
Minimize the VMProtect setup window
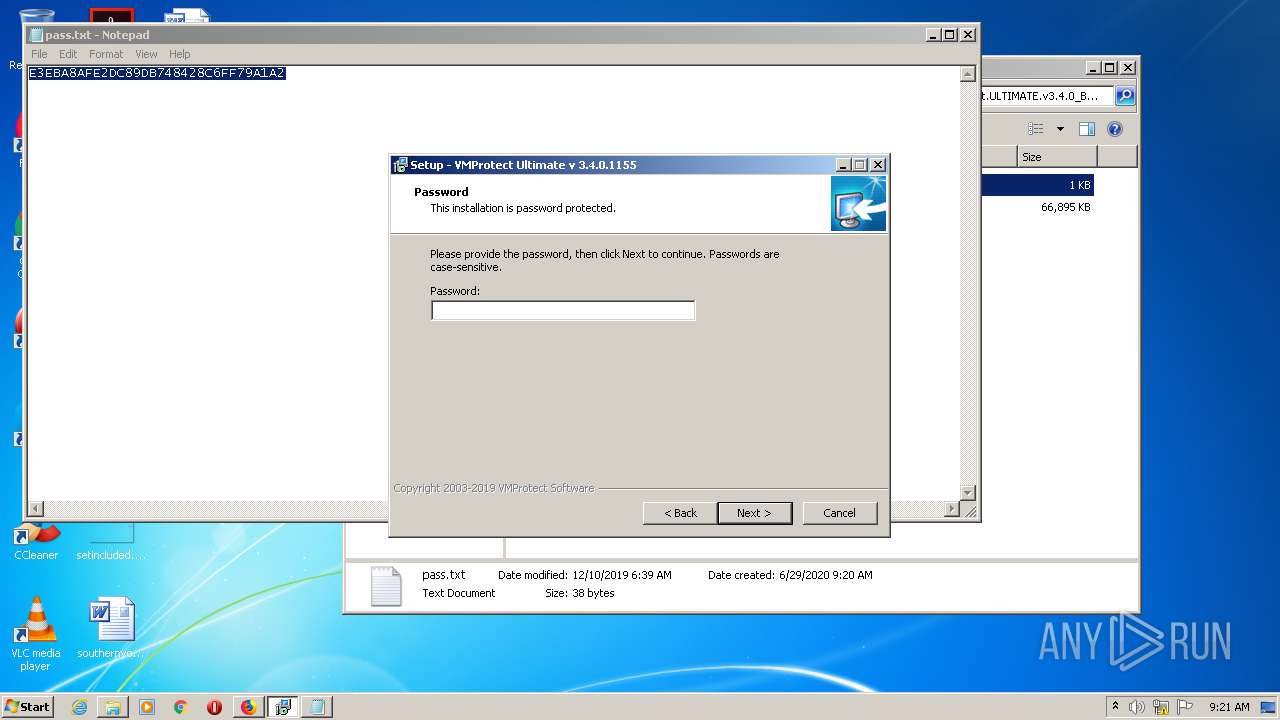(843, 165)
